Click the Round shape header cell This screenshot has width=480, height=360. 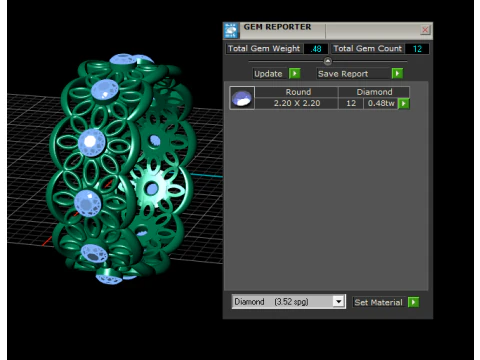297,92
